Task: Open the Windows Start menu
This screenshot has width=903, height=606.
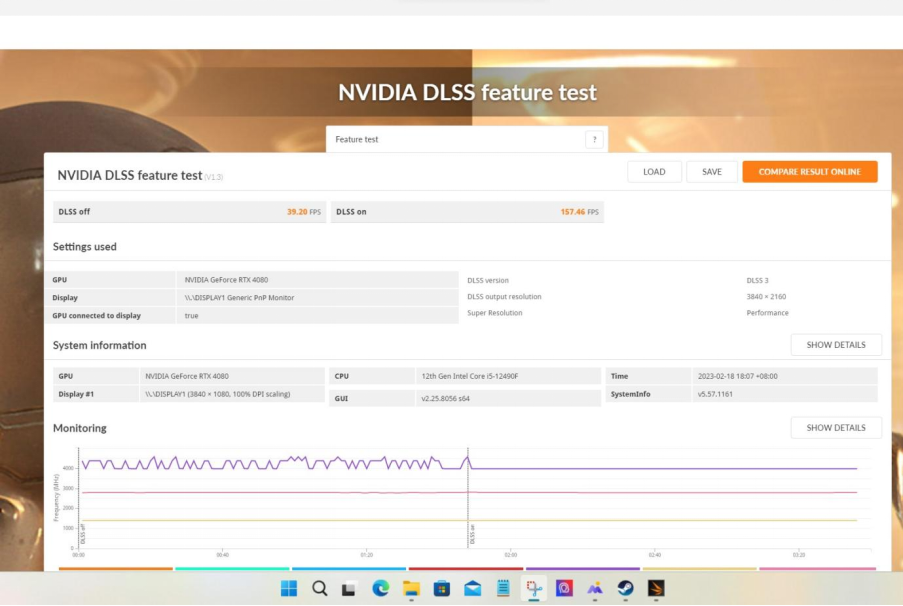Action: coord(289,588)
